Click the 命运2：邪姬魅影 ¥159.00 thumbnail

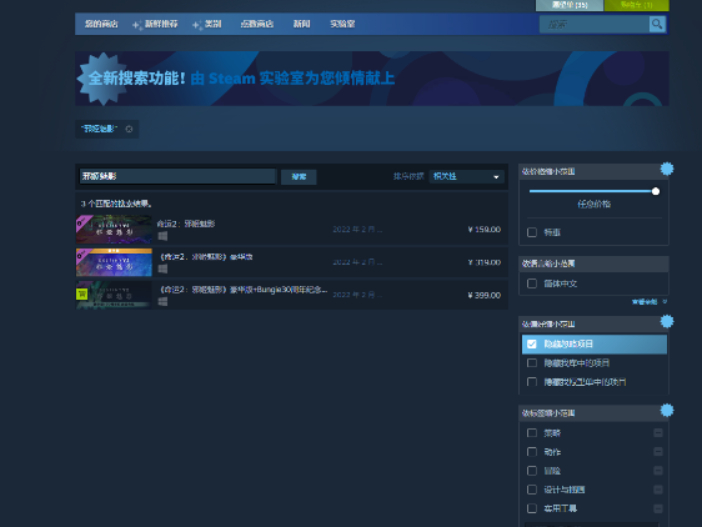(114, 229)
